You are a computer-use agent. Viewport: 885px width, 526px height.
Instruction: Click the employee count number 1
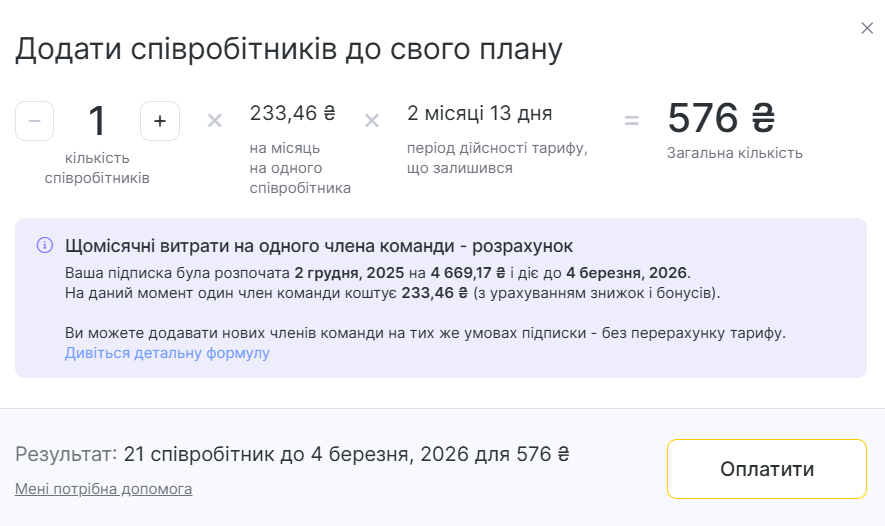pyautogui.click(x=97, y=121)
